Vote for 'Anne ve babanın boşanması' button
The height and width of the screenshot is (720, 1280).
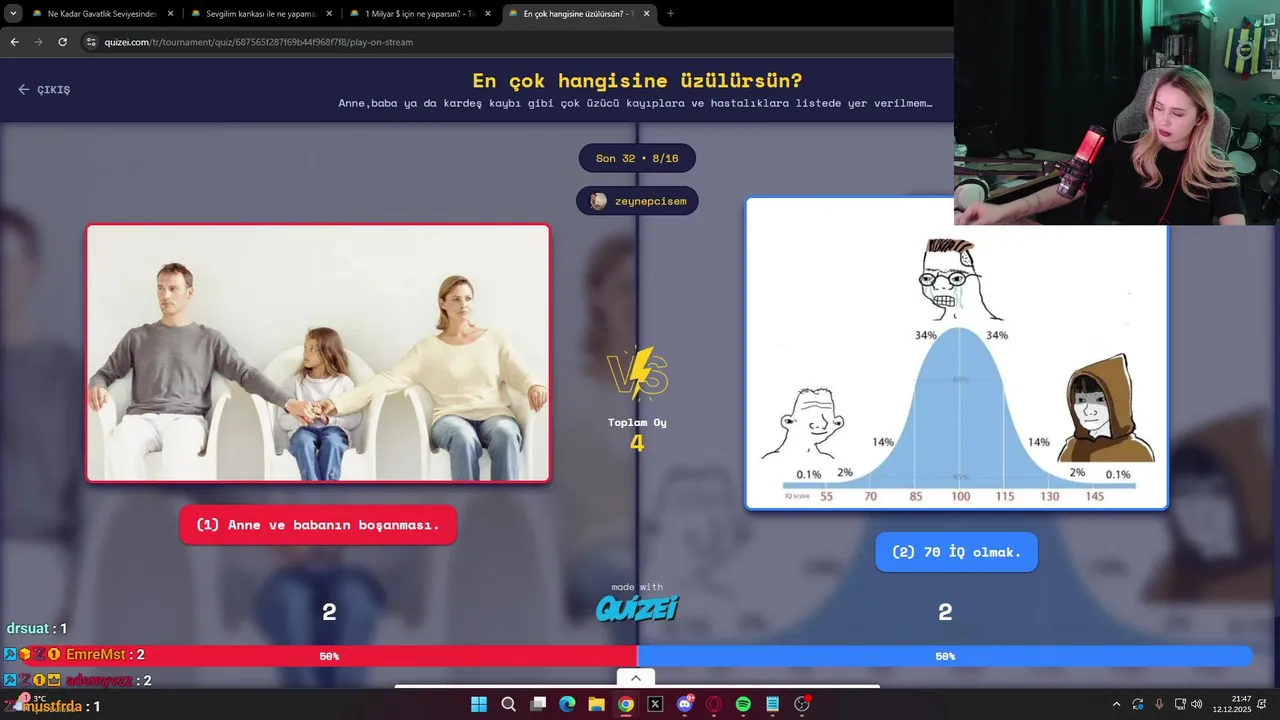click(318, 525)
